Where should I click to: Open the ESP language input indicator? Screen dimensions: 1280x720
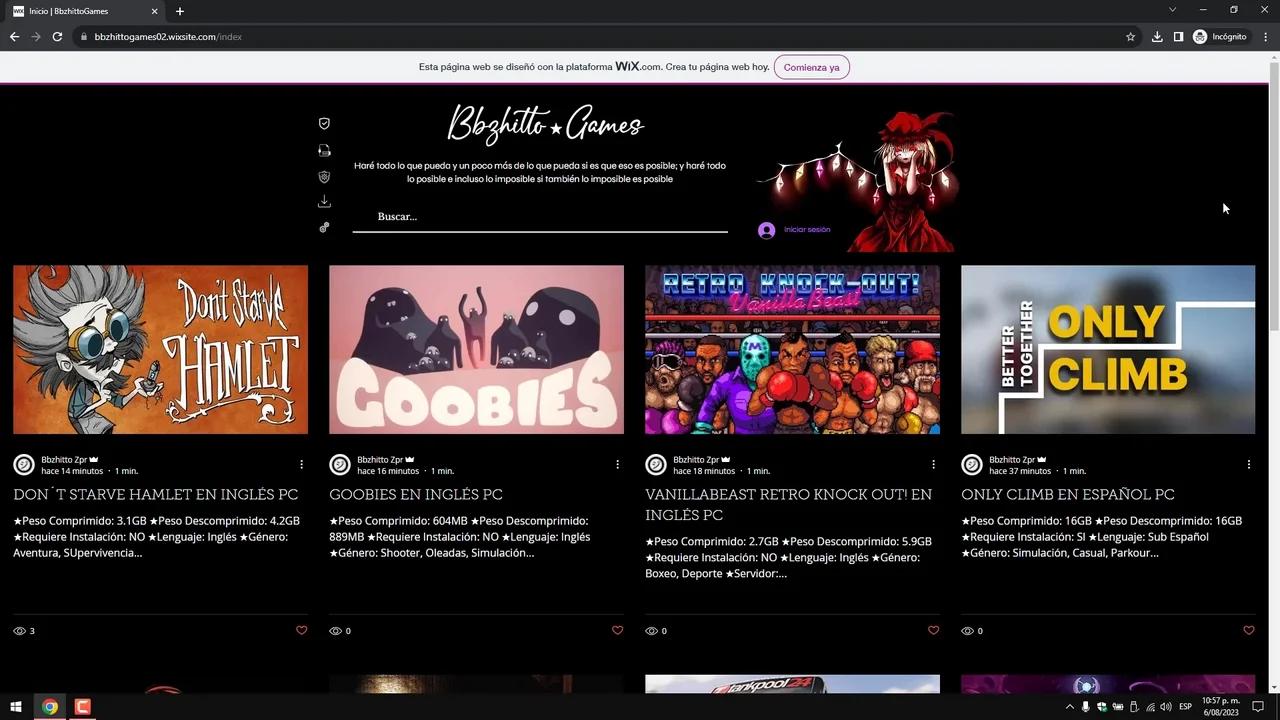click(1185, 707)
